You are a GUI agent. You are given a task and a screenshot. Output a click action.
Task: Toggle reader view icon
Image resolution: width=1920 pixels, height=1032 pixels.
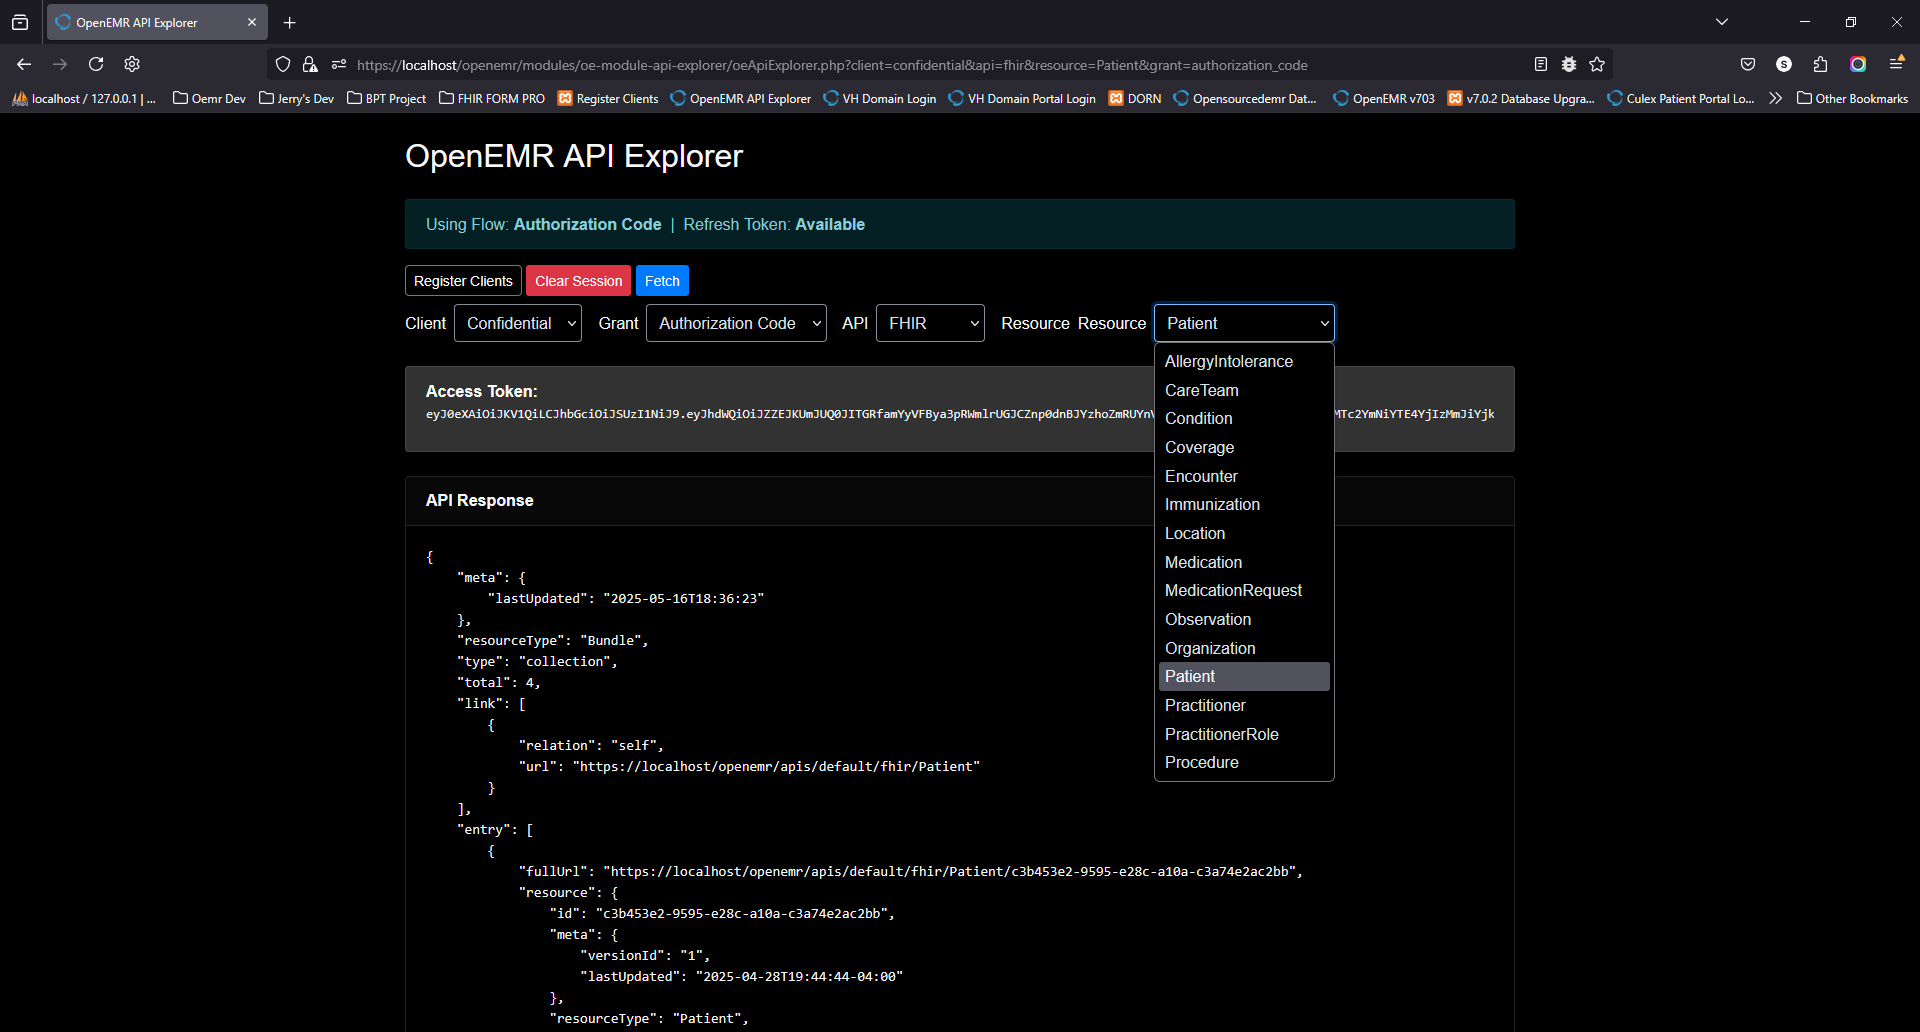coord(1541,64)
